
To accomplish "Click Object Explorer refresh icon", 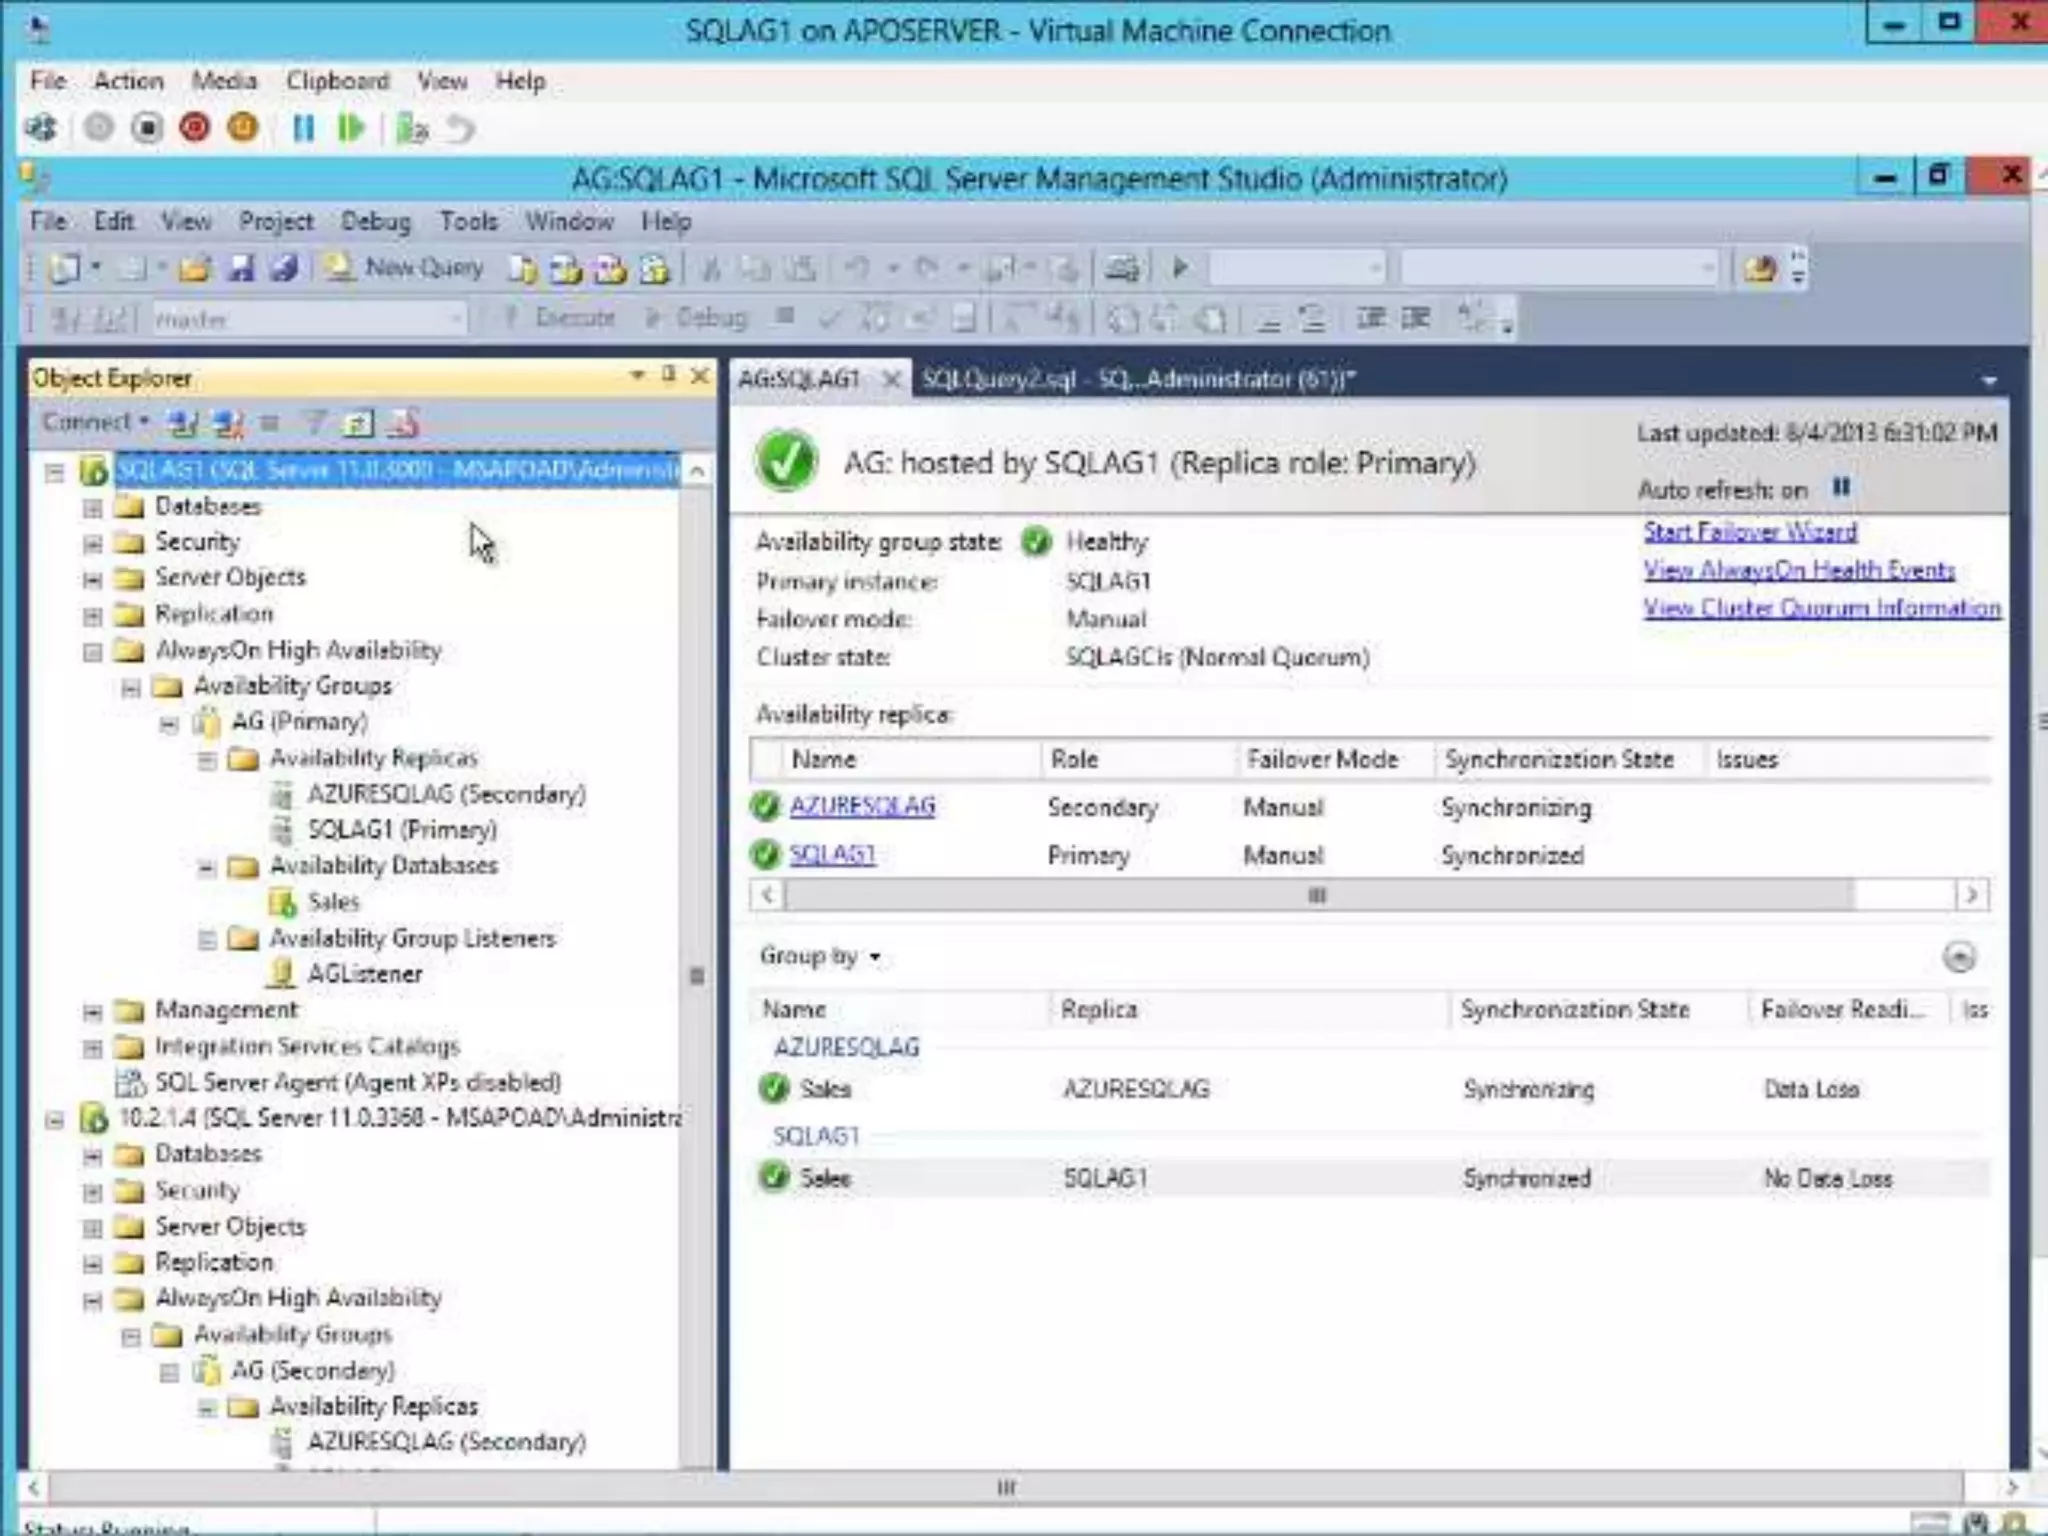I will (358, 423).
